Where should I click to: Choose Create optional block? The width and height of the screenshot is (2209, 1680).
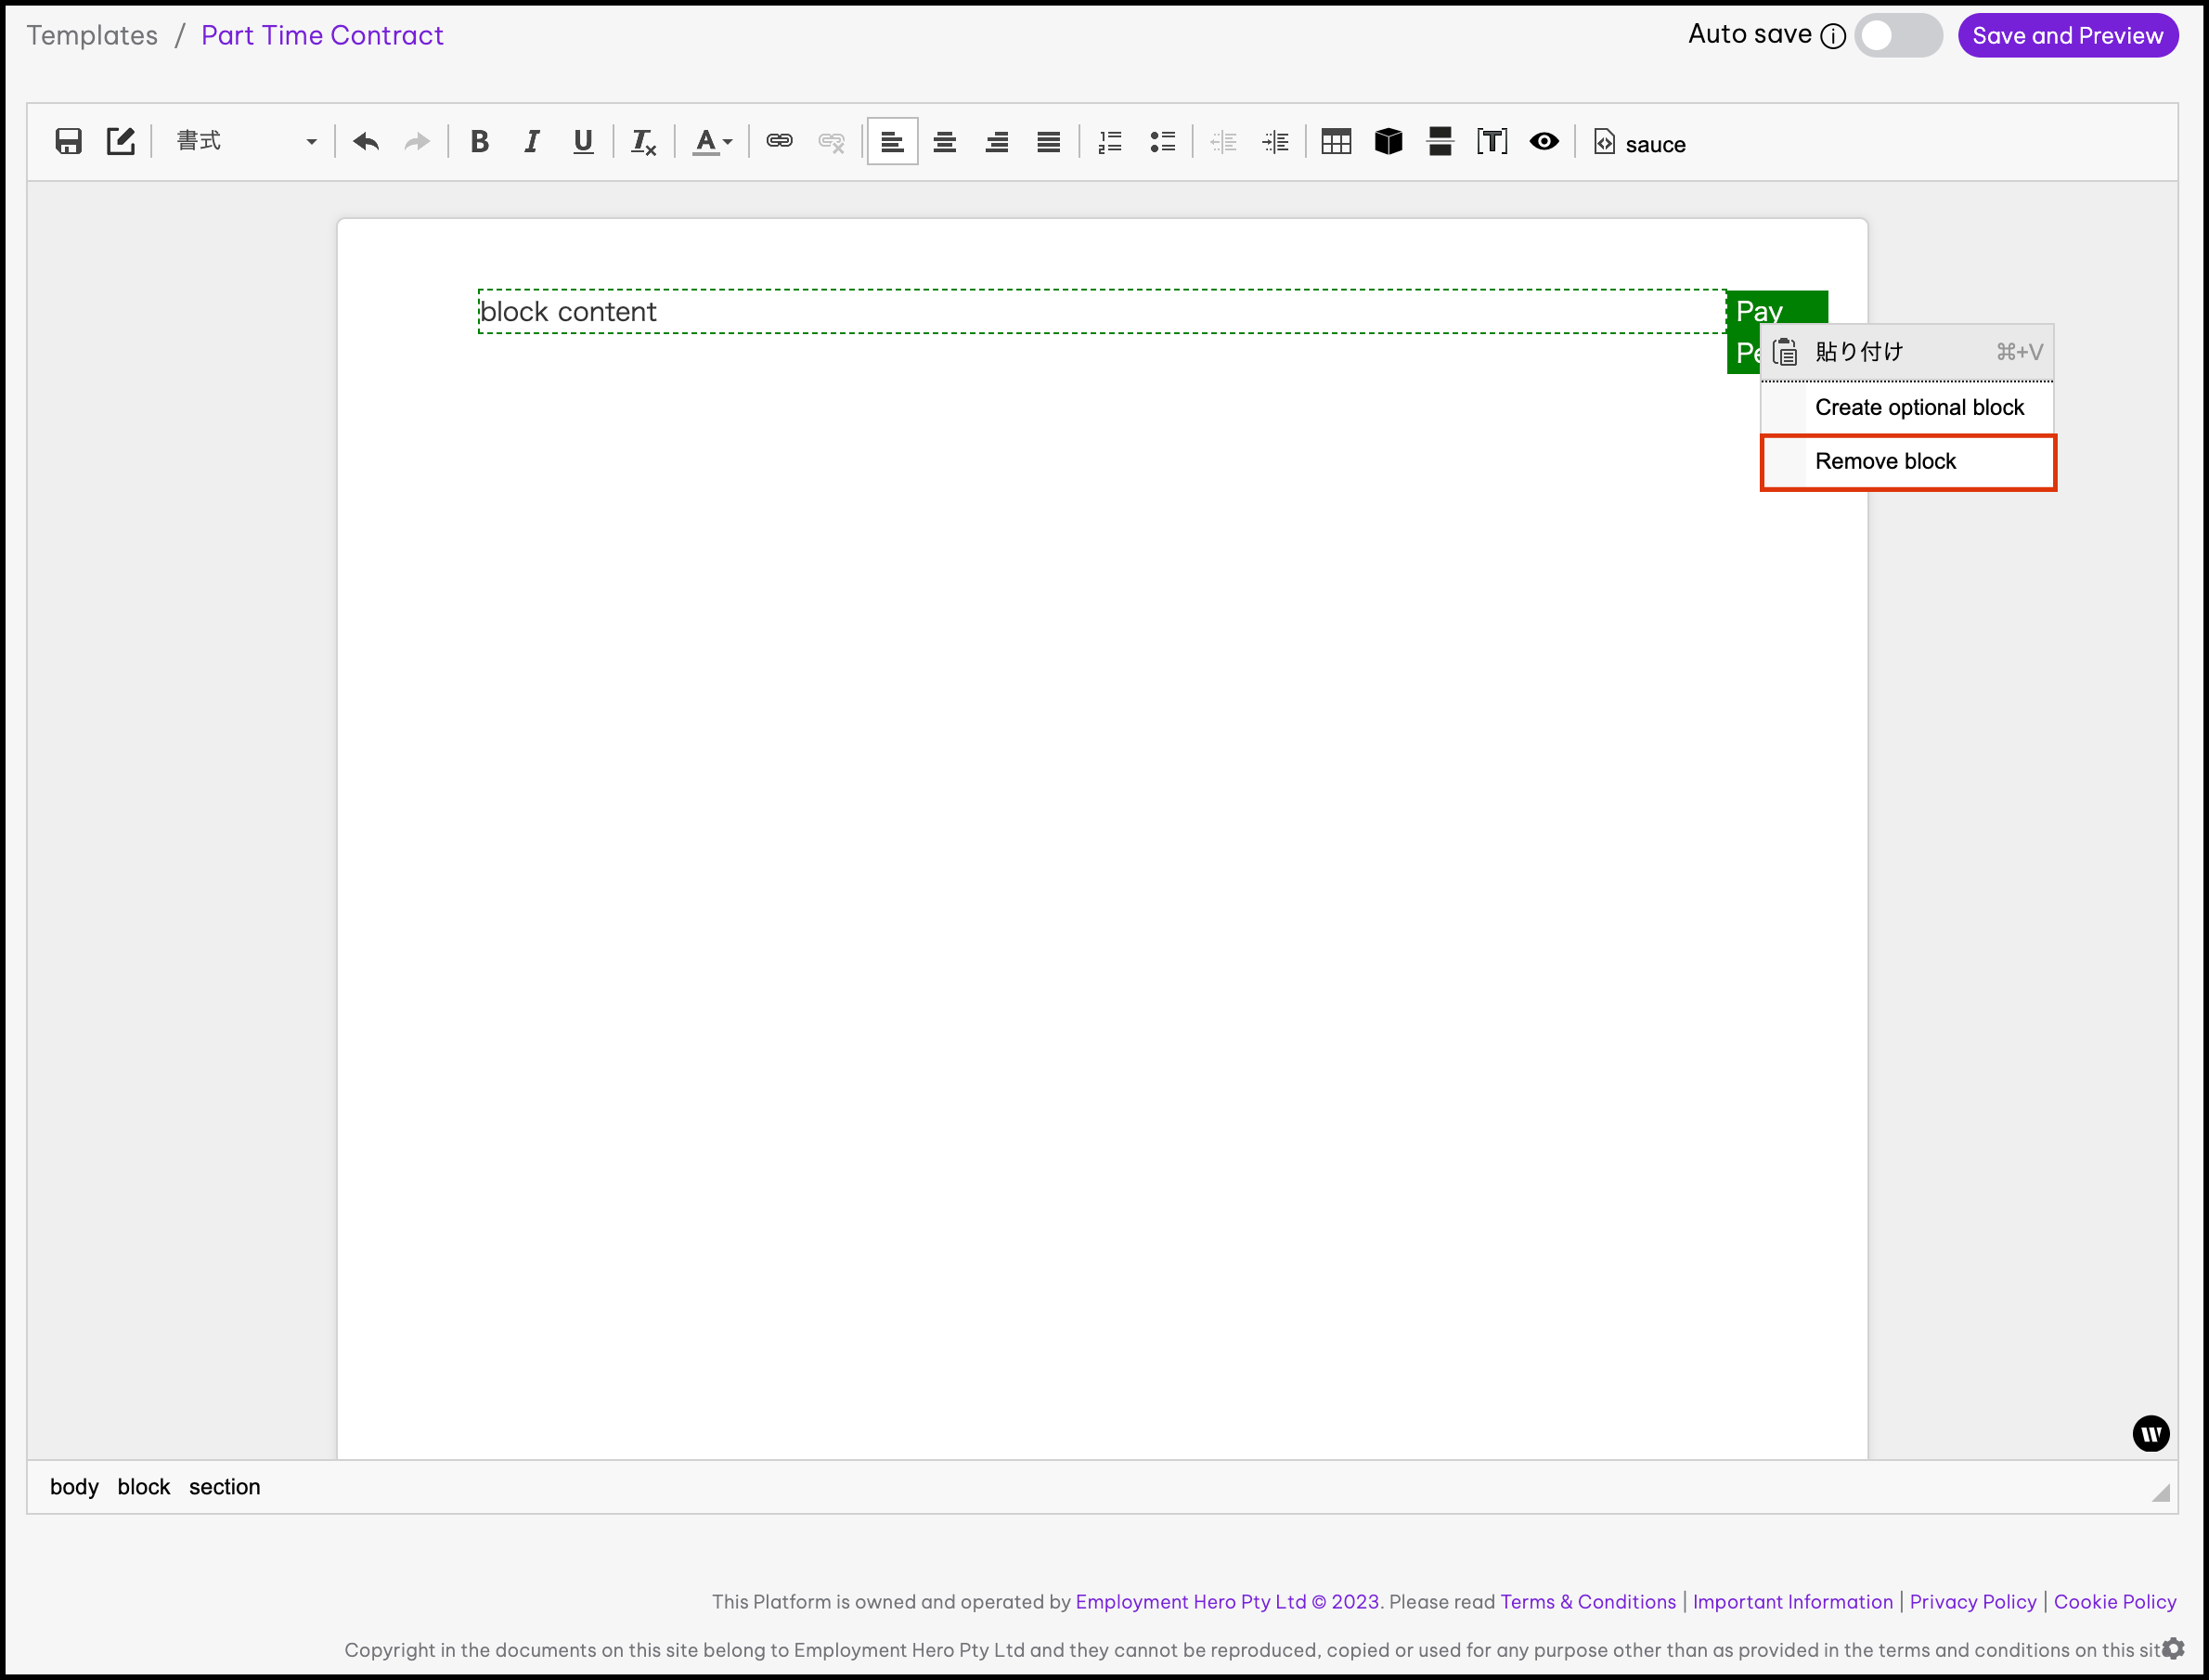tap(1918, 408)
